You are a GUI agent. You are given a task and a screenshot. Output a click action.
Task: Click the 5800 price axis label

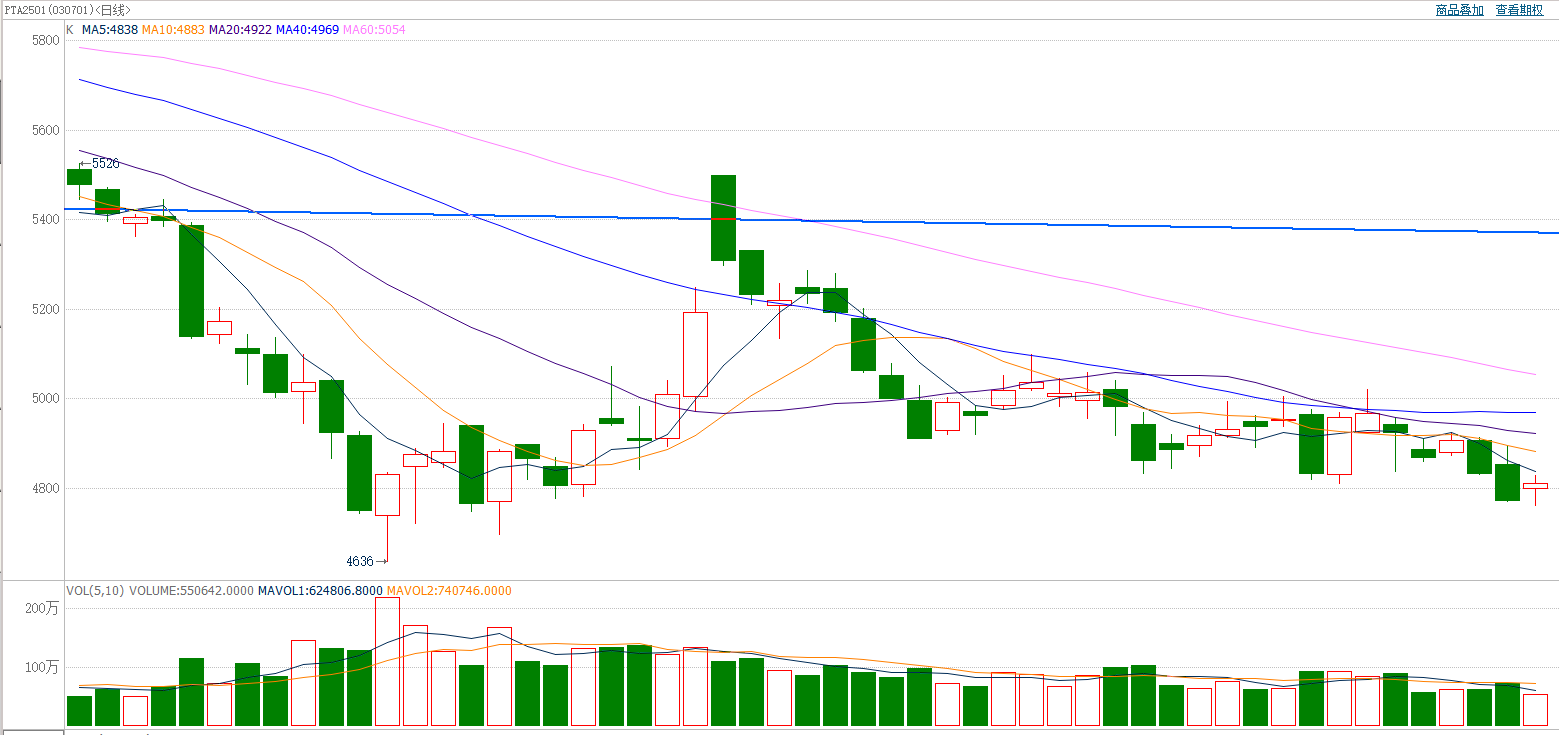pyautogui.click(x=46, y=41)
